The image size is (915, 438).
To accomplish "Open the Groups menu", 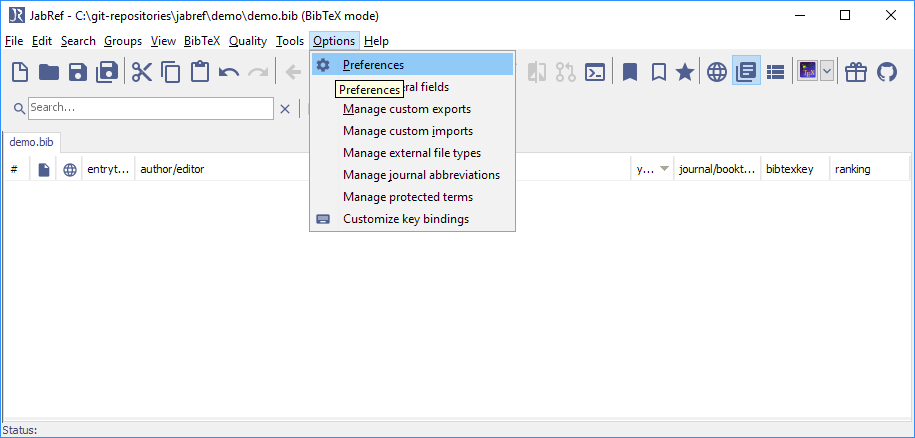I will tap(123, 41).
